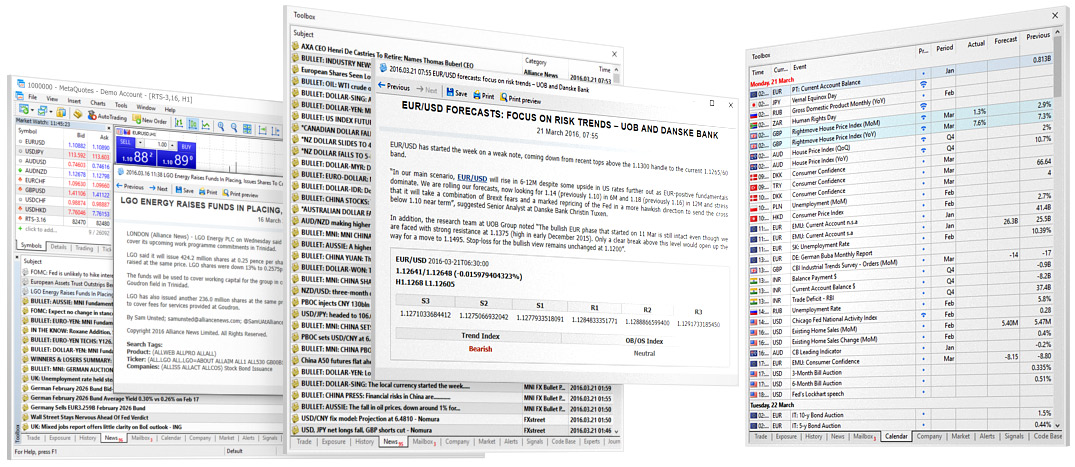
Task: Click Save icon in EUR/USD forecasts article
Action: 457,93
